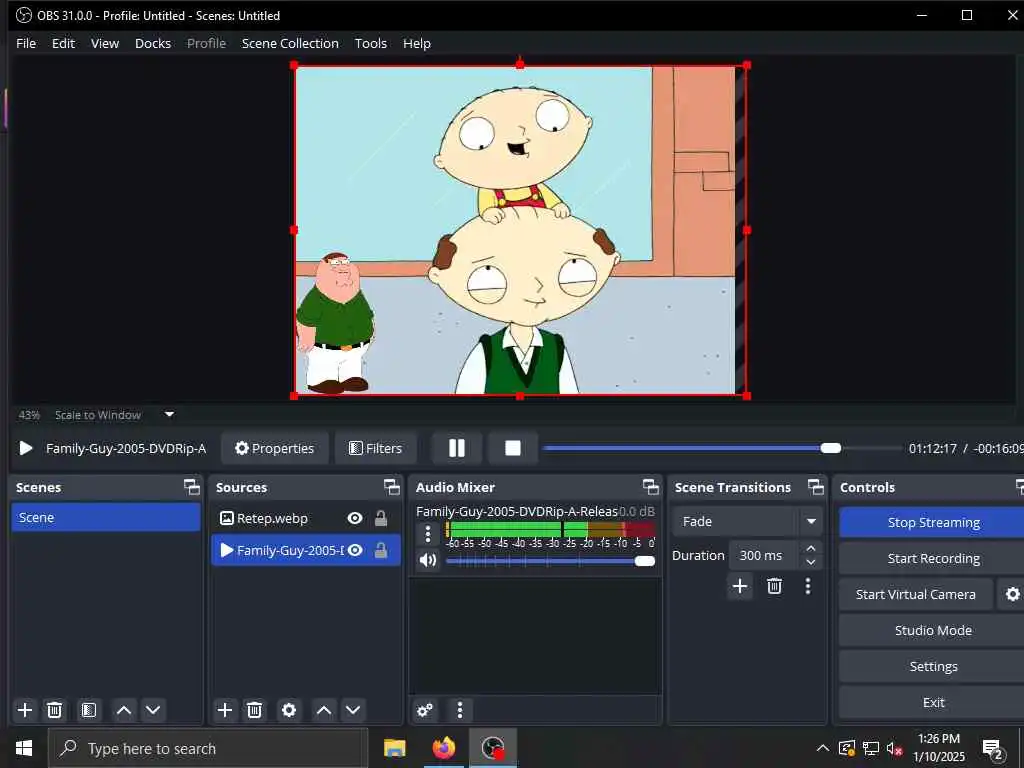Screen dimensions: 1024x768
Task: Open transition properties three-dot menu
Action: [808, 586]
